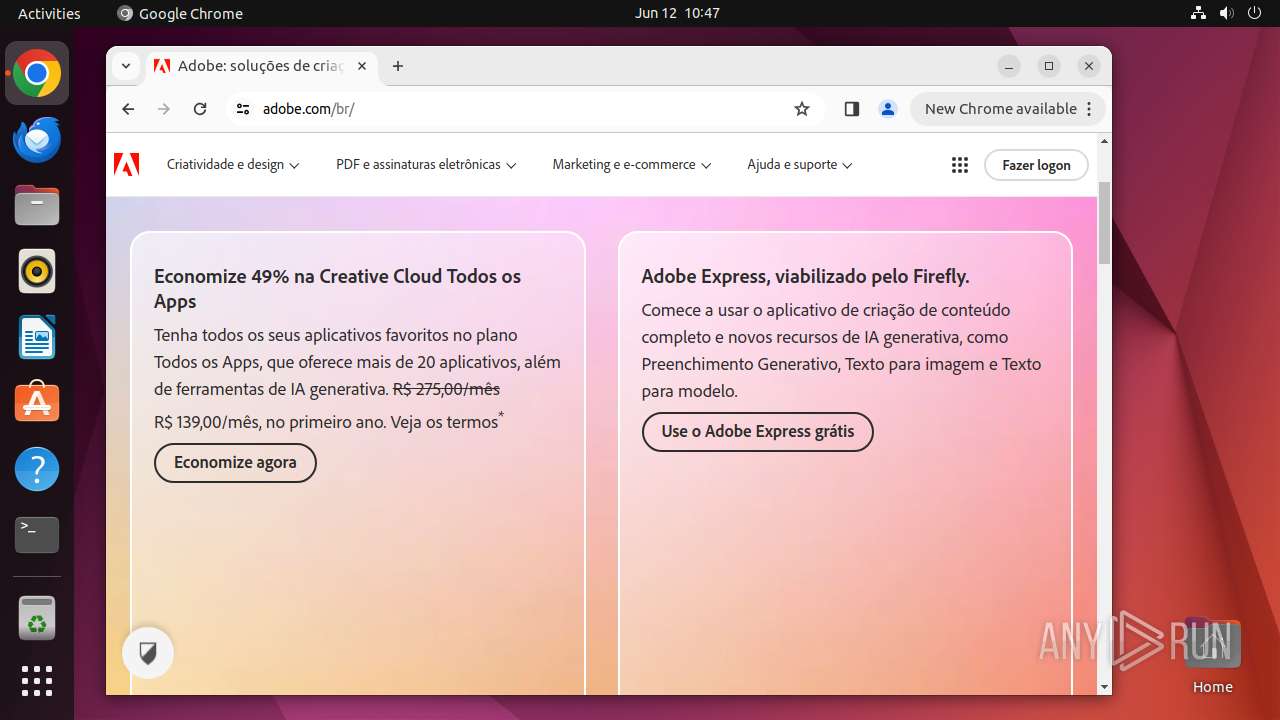Expand the Ajuda e suporte menu
The height and width of the screenshot is (720, 1280).
(x=800, y=165)
